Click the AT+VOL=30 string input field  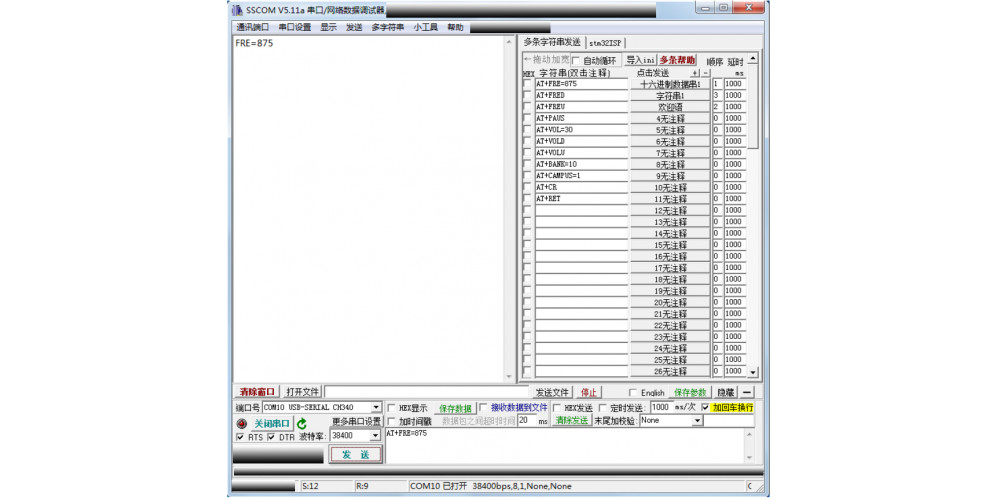pyautogui.click(x=580, y=130)
